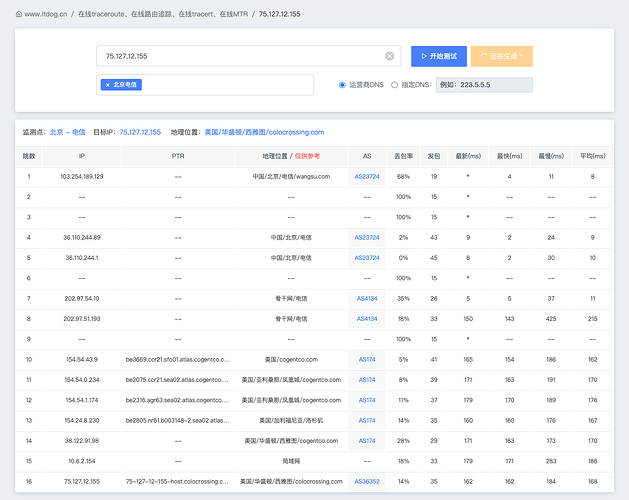Click location 中国/北京/电信/wangsu.com cell
Screen dimensions: 629x500
(291, 177)
